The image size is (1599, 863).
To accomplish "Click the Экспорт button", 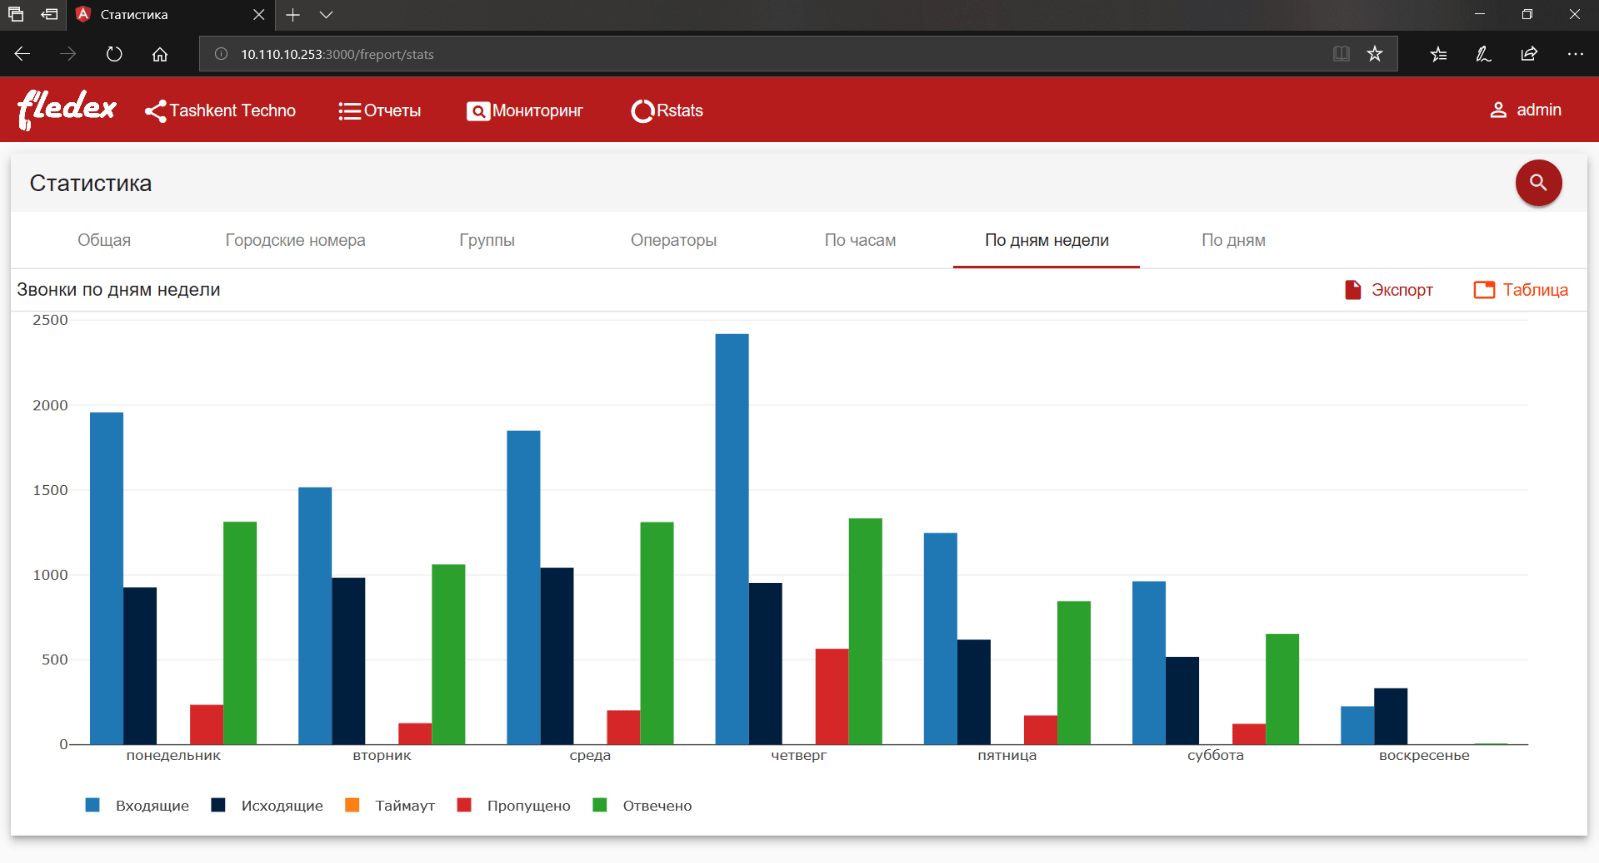I will (x=1388, y=290).
